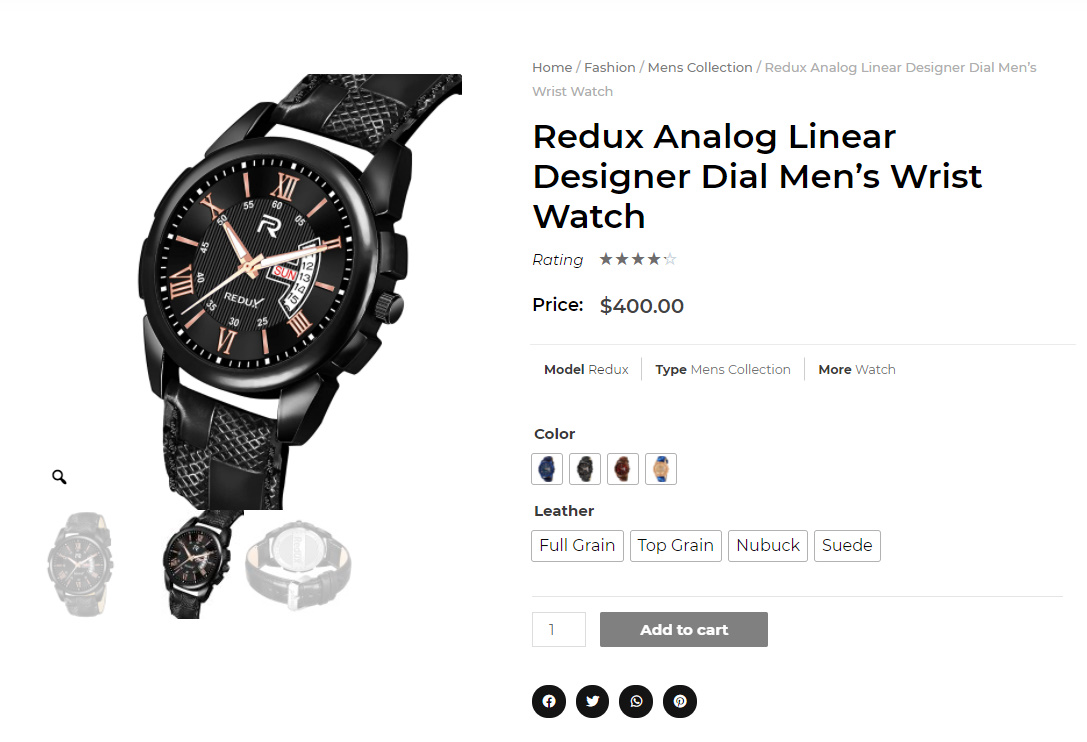Viewport: 1087px width, 742px height.
Task: Open Fashion breadcrumb link
Action: (609, 67)
